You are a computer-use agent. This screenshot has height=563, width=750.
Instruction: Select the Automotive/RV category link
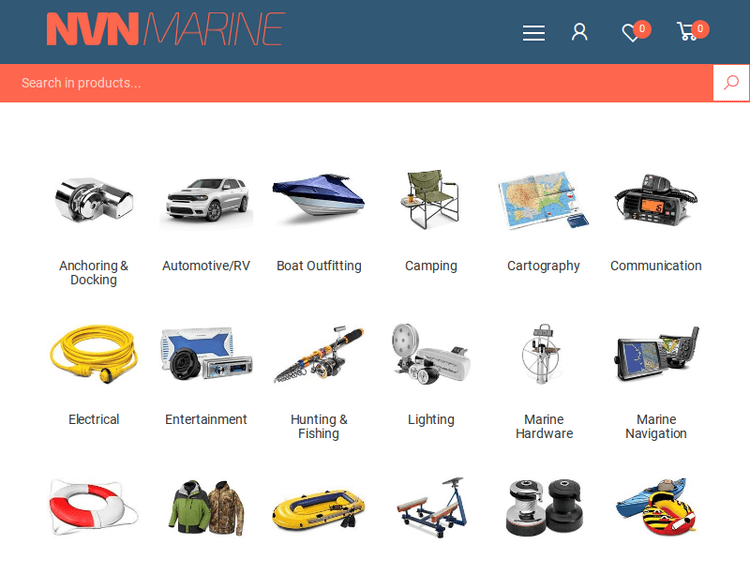coord(206,265)
